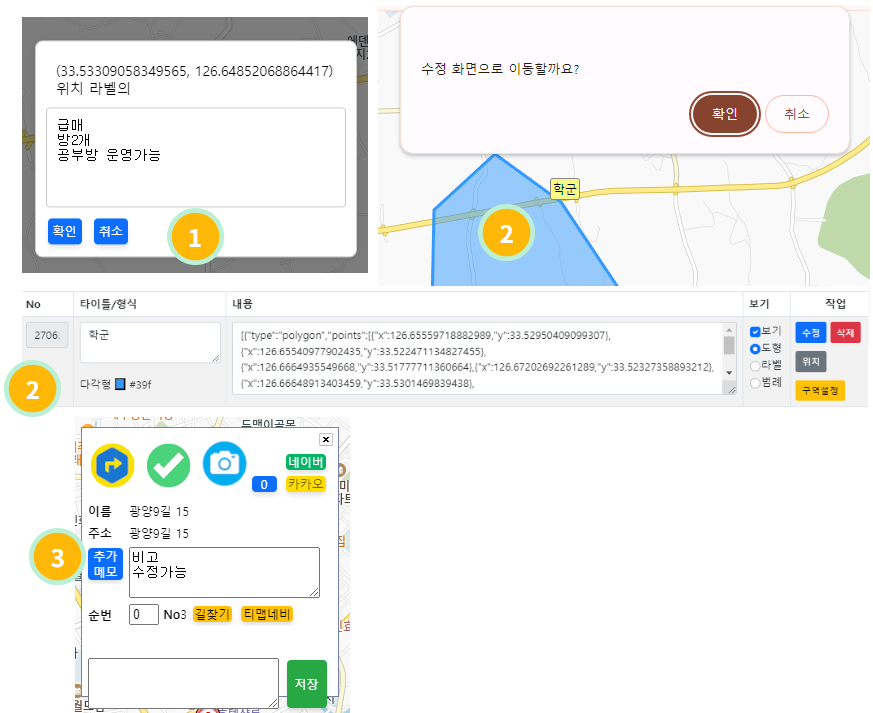Toggle the 보기 checkbox

(x=755, y=331)
